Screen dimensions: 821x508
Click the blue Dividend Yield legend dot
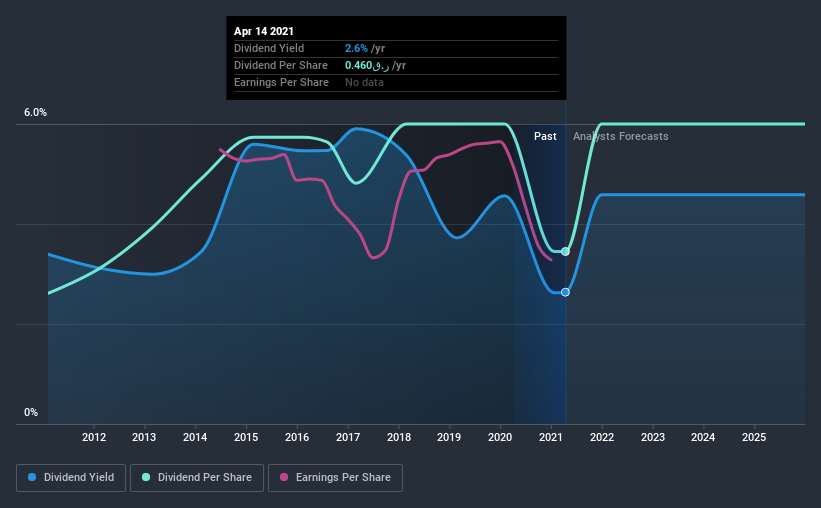pyautogui.click(x=32, y=477)
